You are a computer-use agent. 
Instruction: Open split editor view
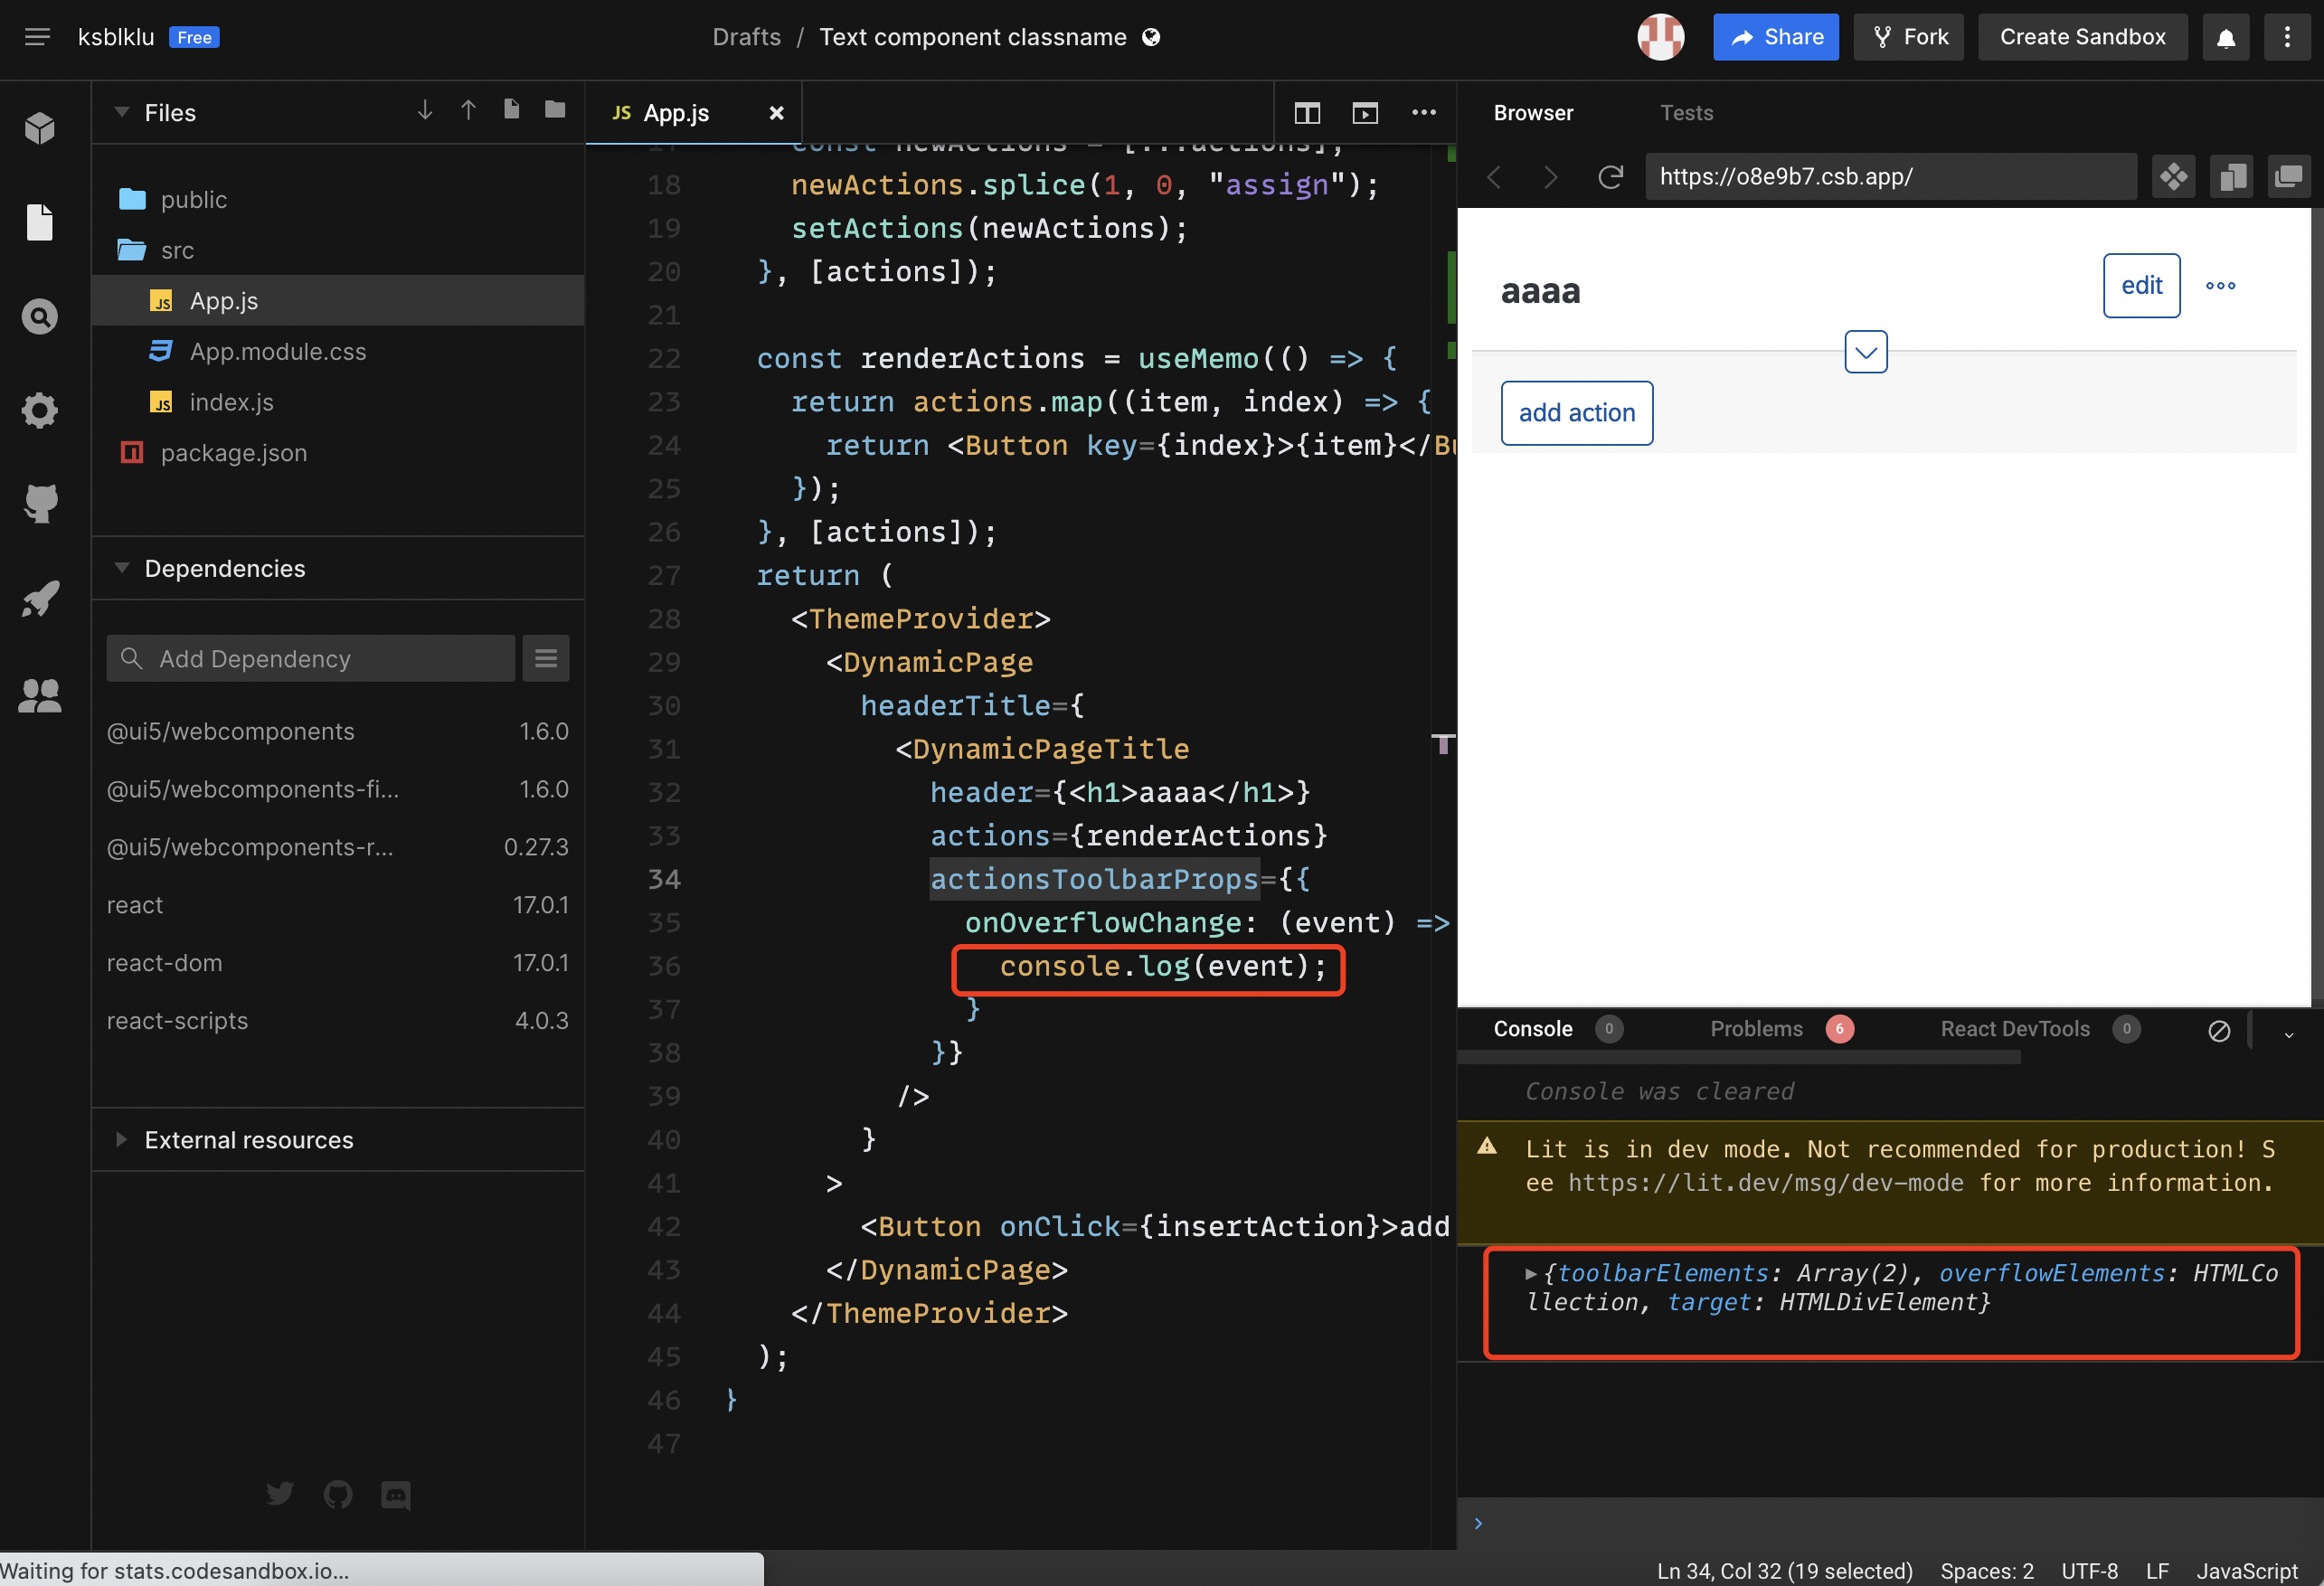[1307, 112]
